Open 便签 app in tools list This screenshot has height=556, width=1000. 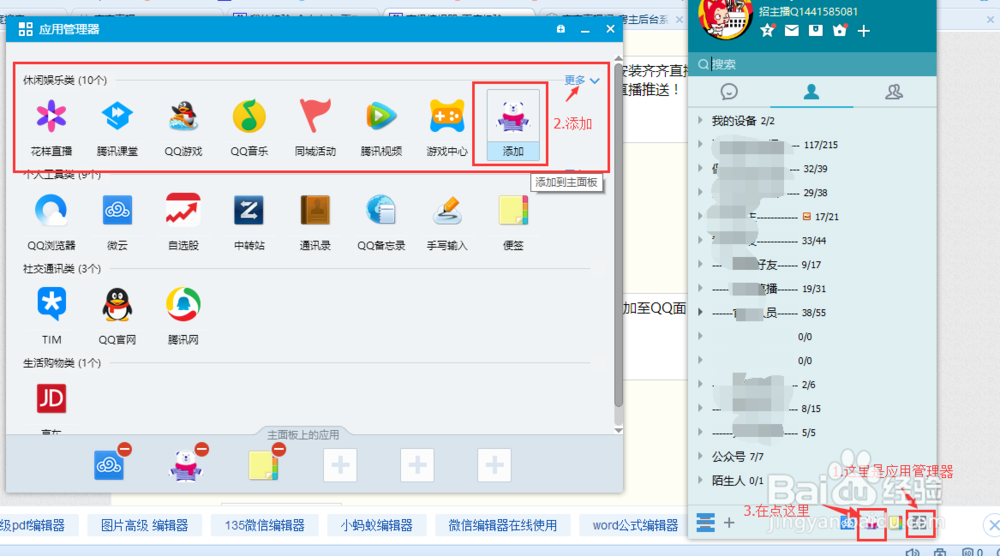coord(513,211)
